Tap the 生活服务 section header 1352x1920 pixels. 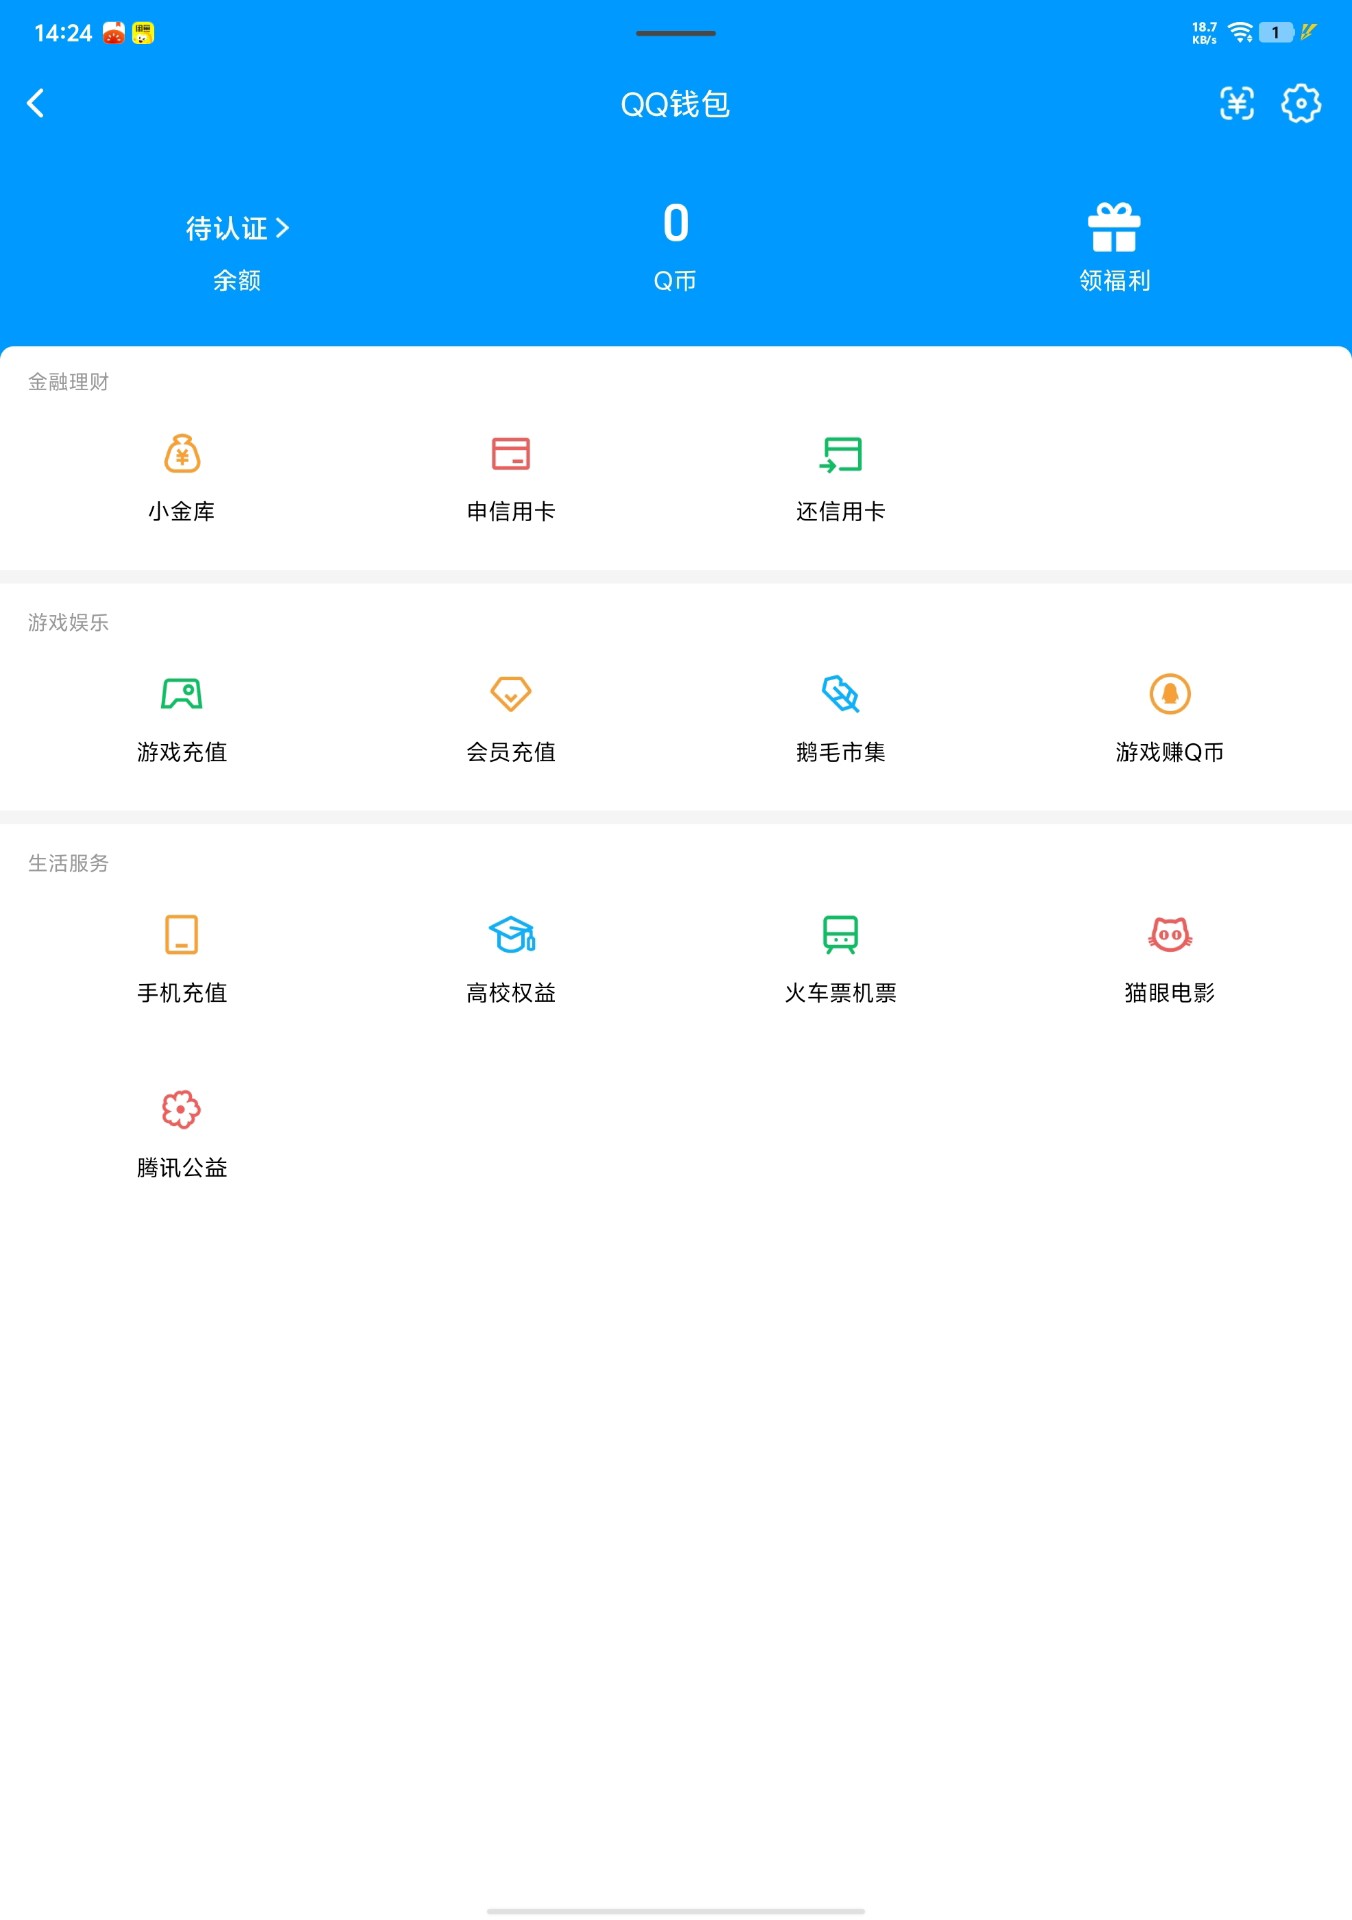[68, 863]
